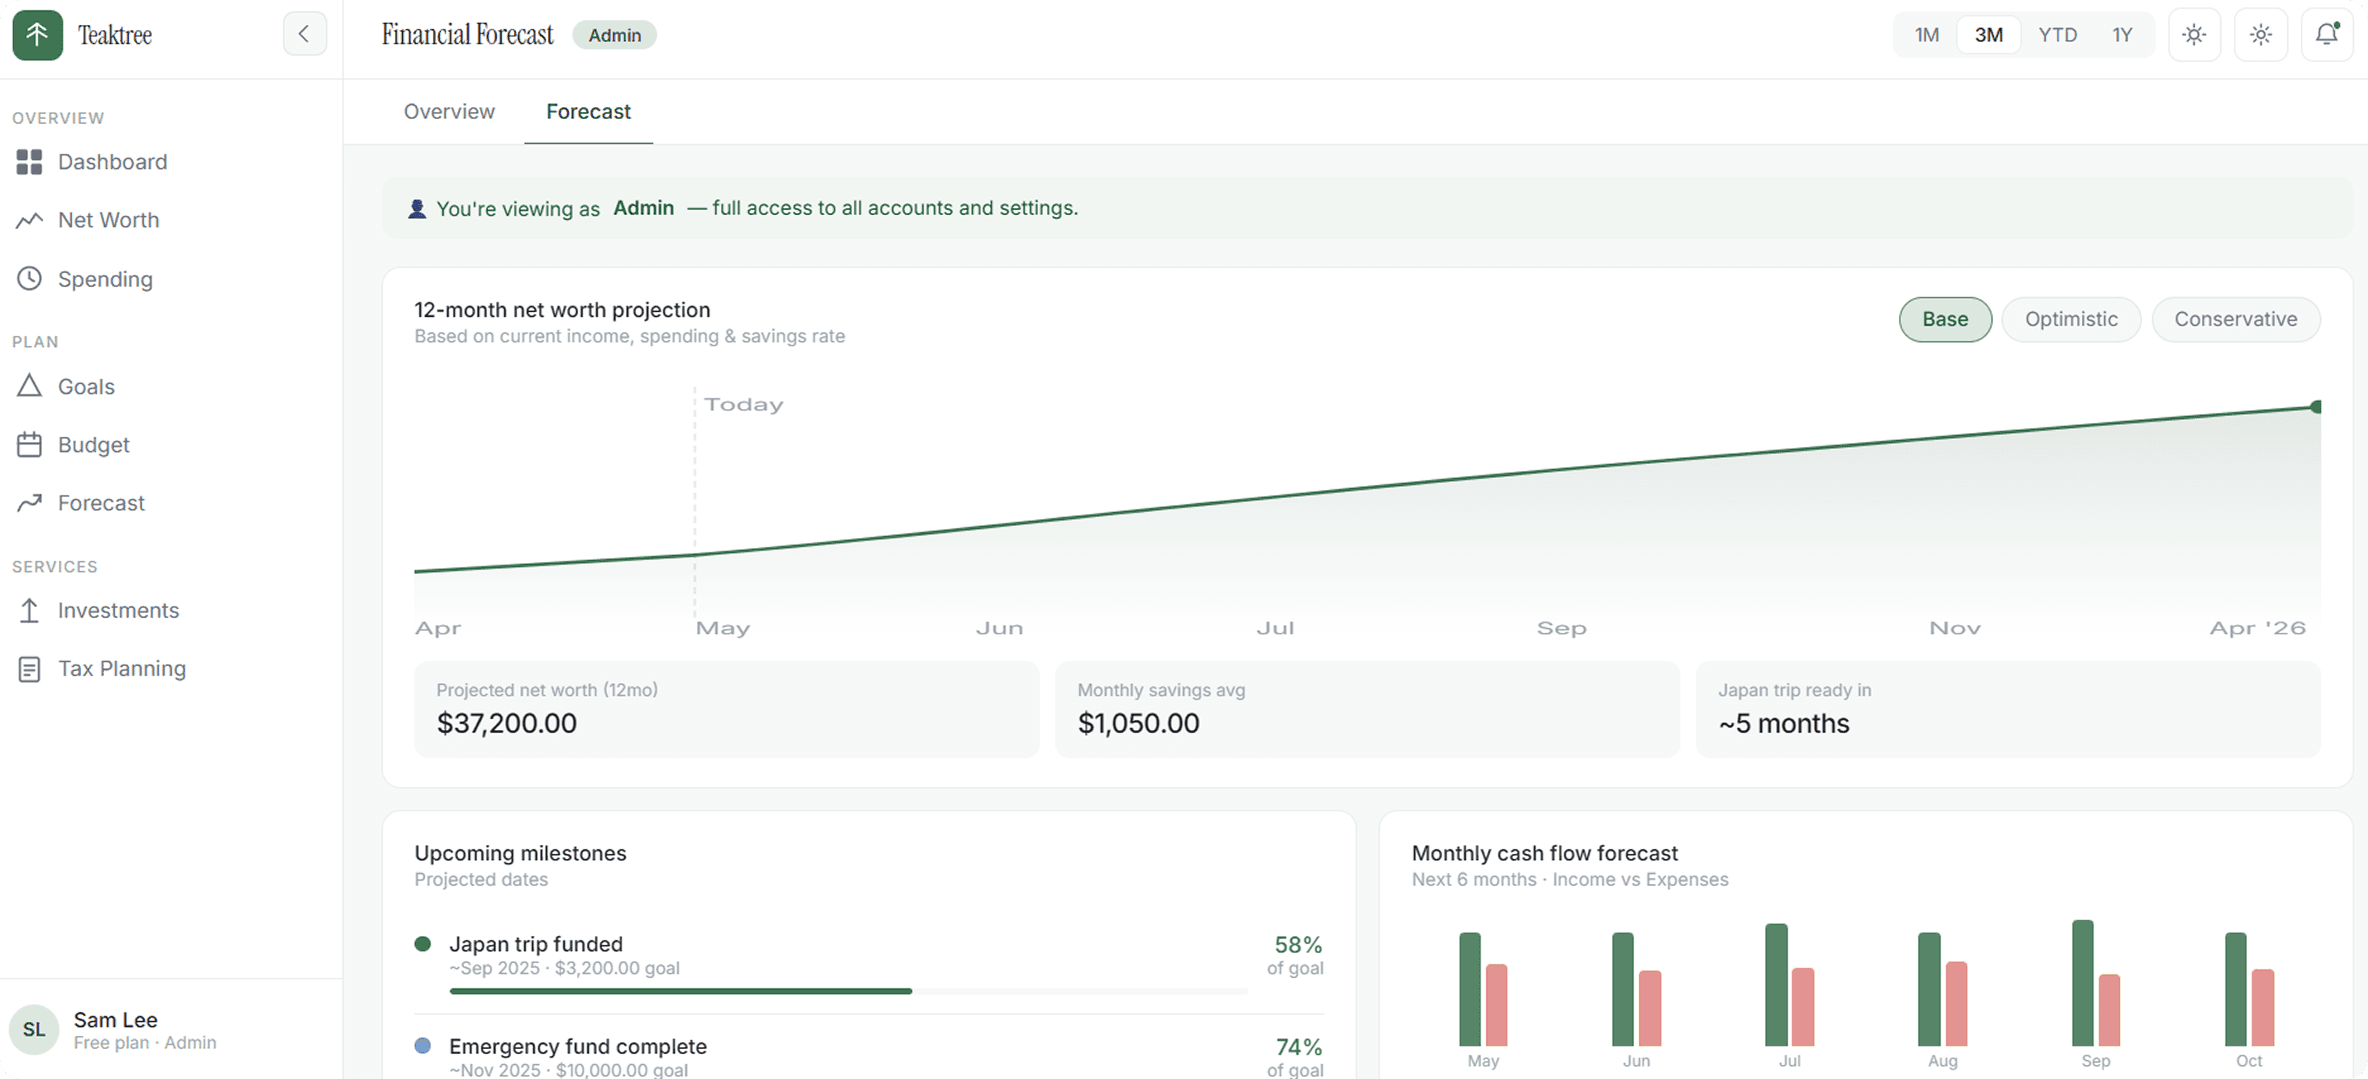This screenshot has width=2368, height=1079.
Task: Select the YTD time range
Action: (x=2058, y=35)
